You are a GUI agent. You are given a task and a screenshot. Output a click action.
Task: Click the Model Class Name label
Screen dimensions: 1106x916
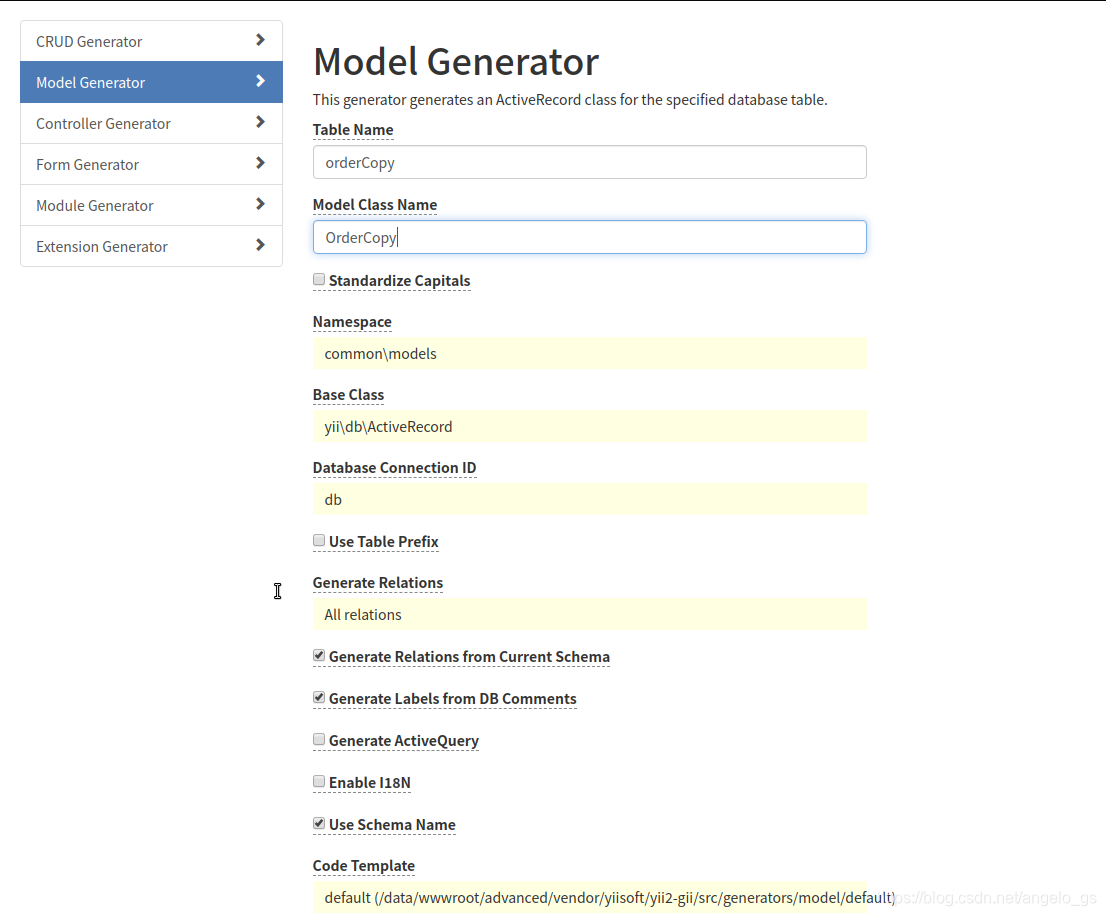point(375,204)
